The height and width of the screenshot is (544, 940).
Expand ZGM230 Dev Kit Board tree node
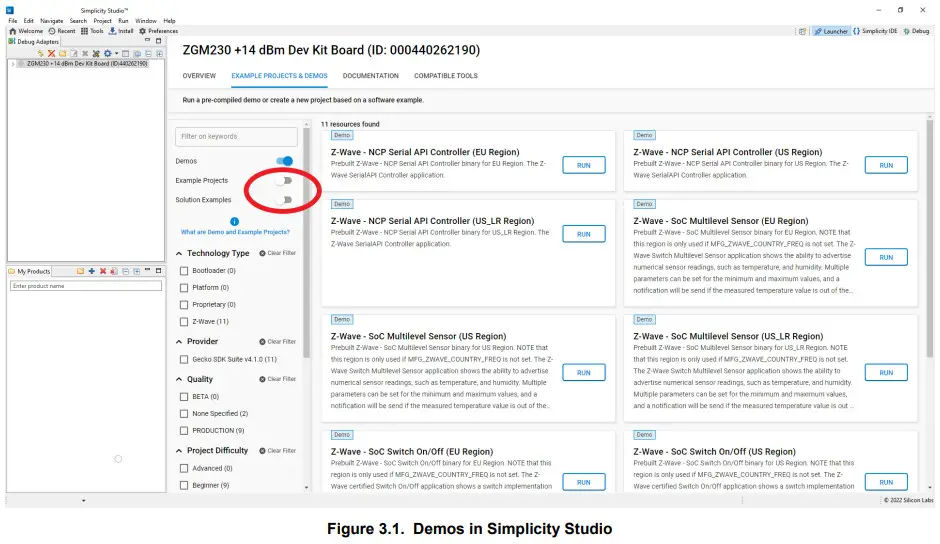13,64
